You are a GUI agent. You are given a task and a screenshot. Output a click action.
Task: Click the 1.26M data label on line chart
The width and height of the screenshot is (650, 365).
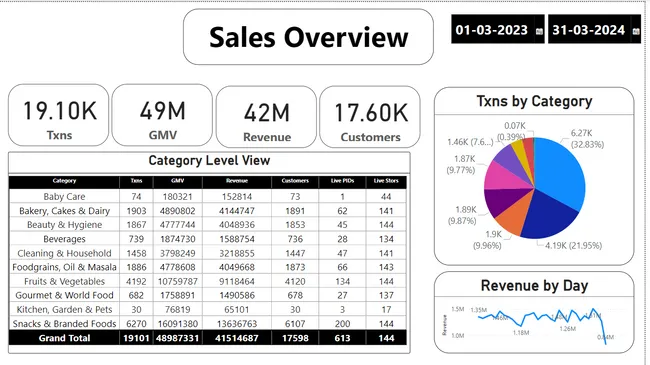tap(567, 328)
